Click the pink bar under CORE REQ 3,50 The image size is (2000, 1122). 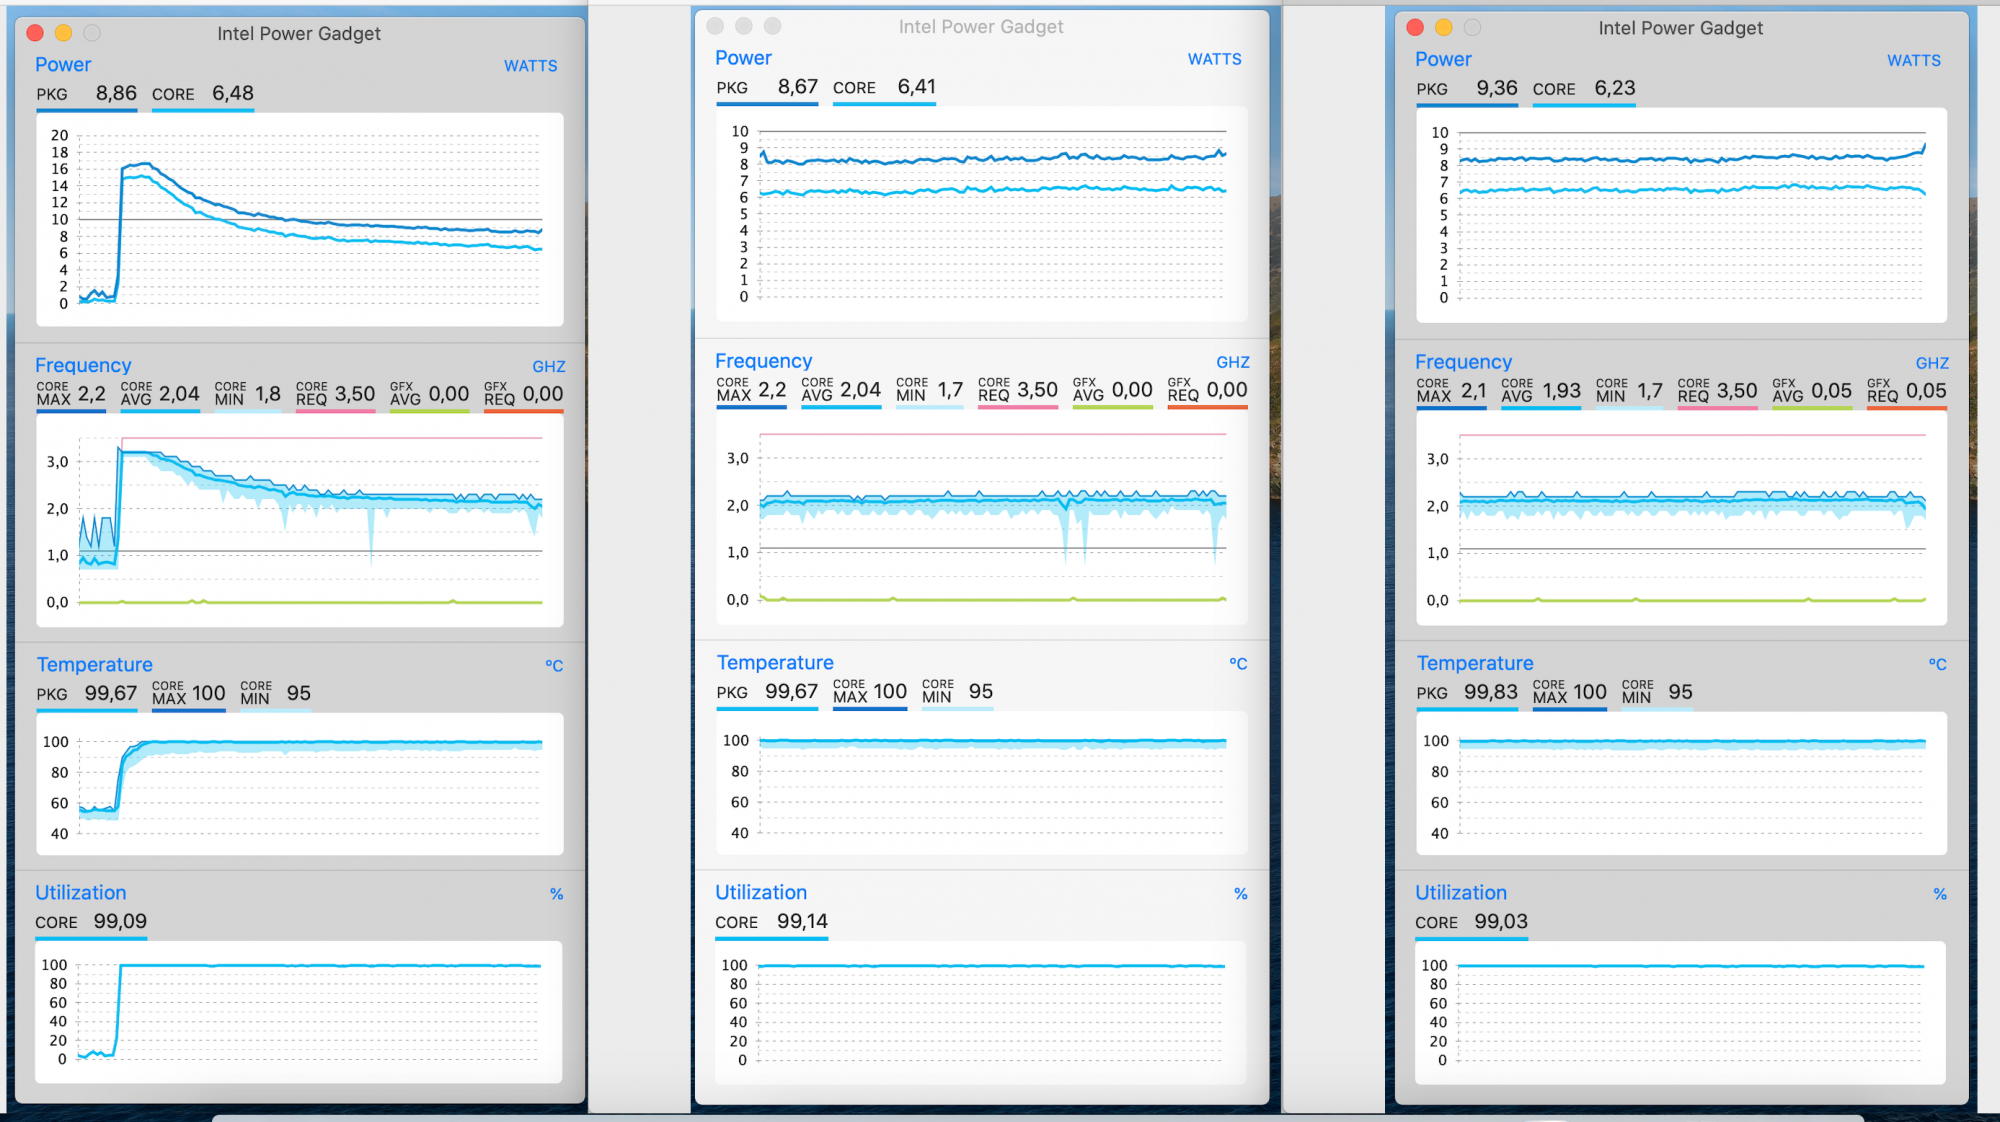pos(335,411)
